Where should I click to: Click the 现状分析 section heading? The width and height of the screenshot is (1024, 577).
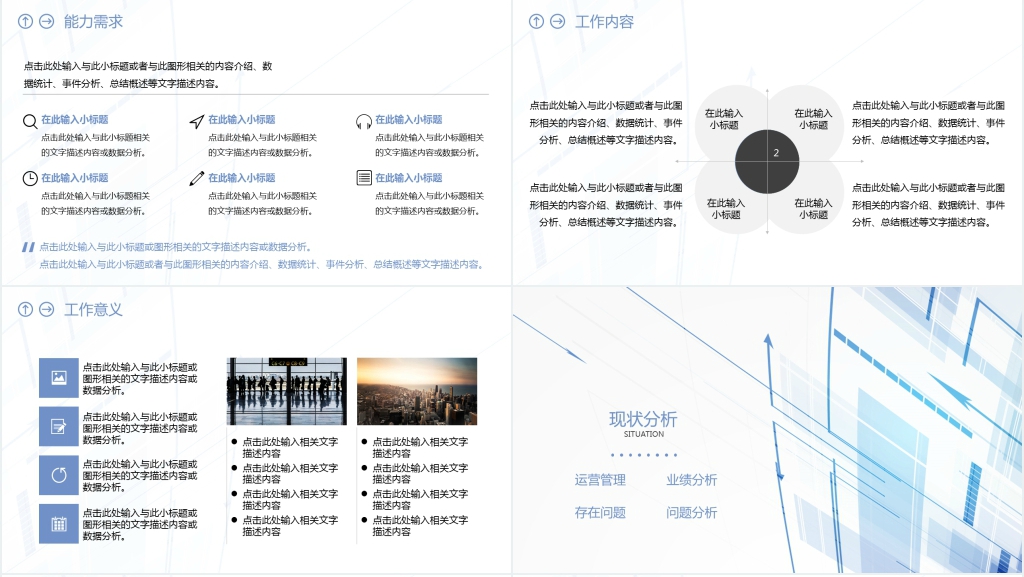(x=643, y=419)
